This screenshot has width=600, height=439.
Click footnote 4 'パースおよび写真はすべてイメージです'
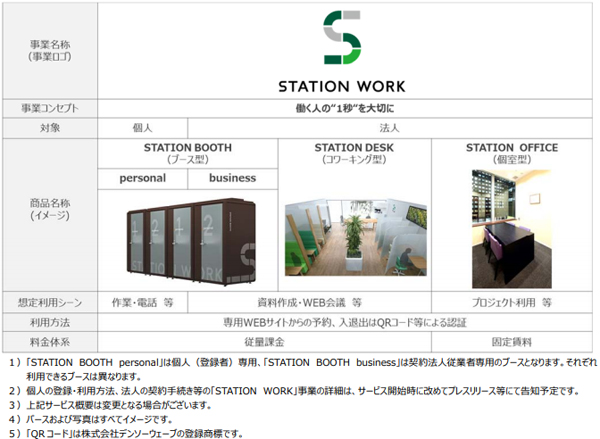(x=91, y=419)
